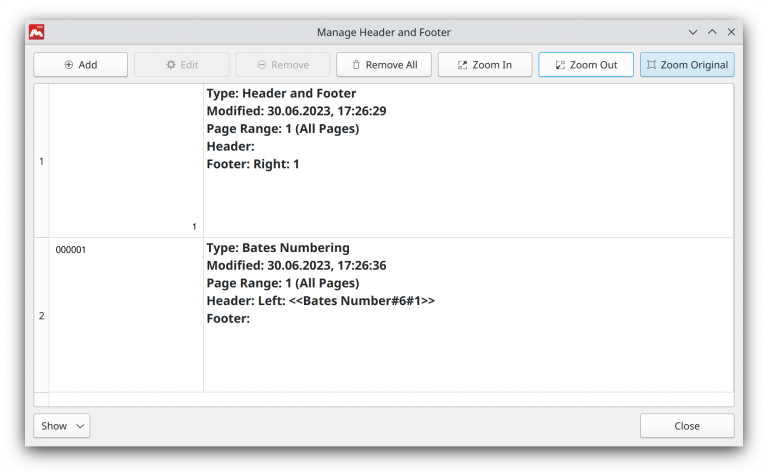Image resolution: width=768 pixels, height=476 pixels.
Task: Click the greyed-out Remove button
Action: [x=283, y=65]
